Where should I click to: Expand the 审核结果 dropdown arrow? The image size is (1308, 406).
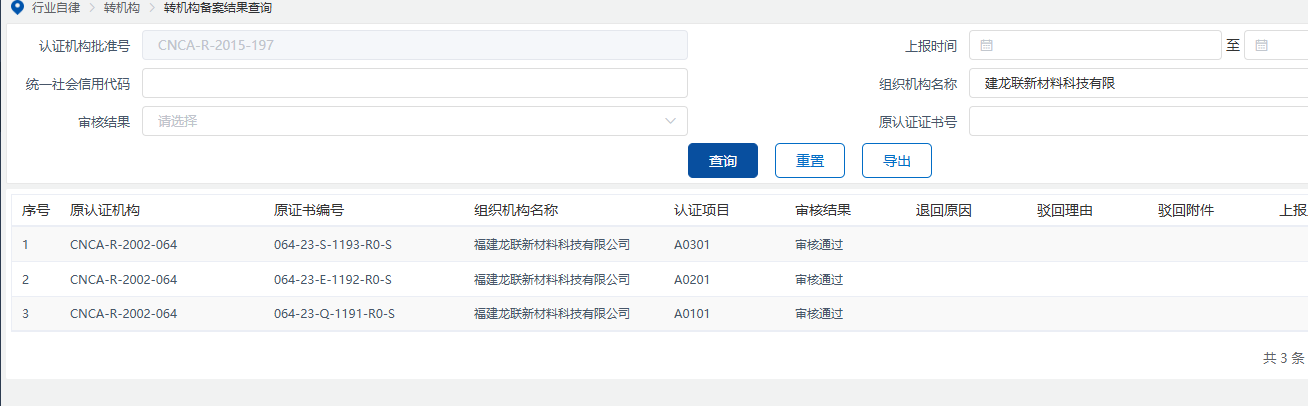(x=670, y=122)
